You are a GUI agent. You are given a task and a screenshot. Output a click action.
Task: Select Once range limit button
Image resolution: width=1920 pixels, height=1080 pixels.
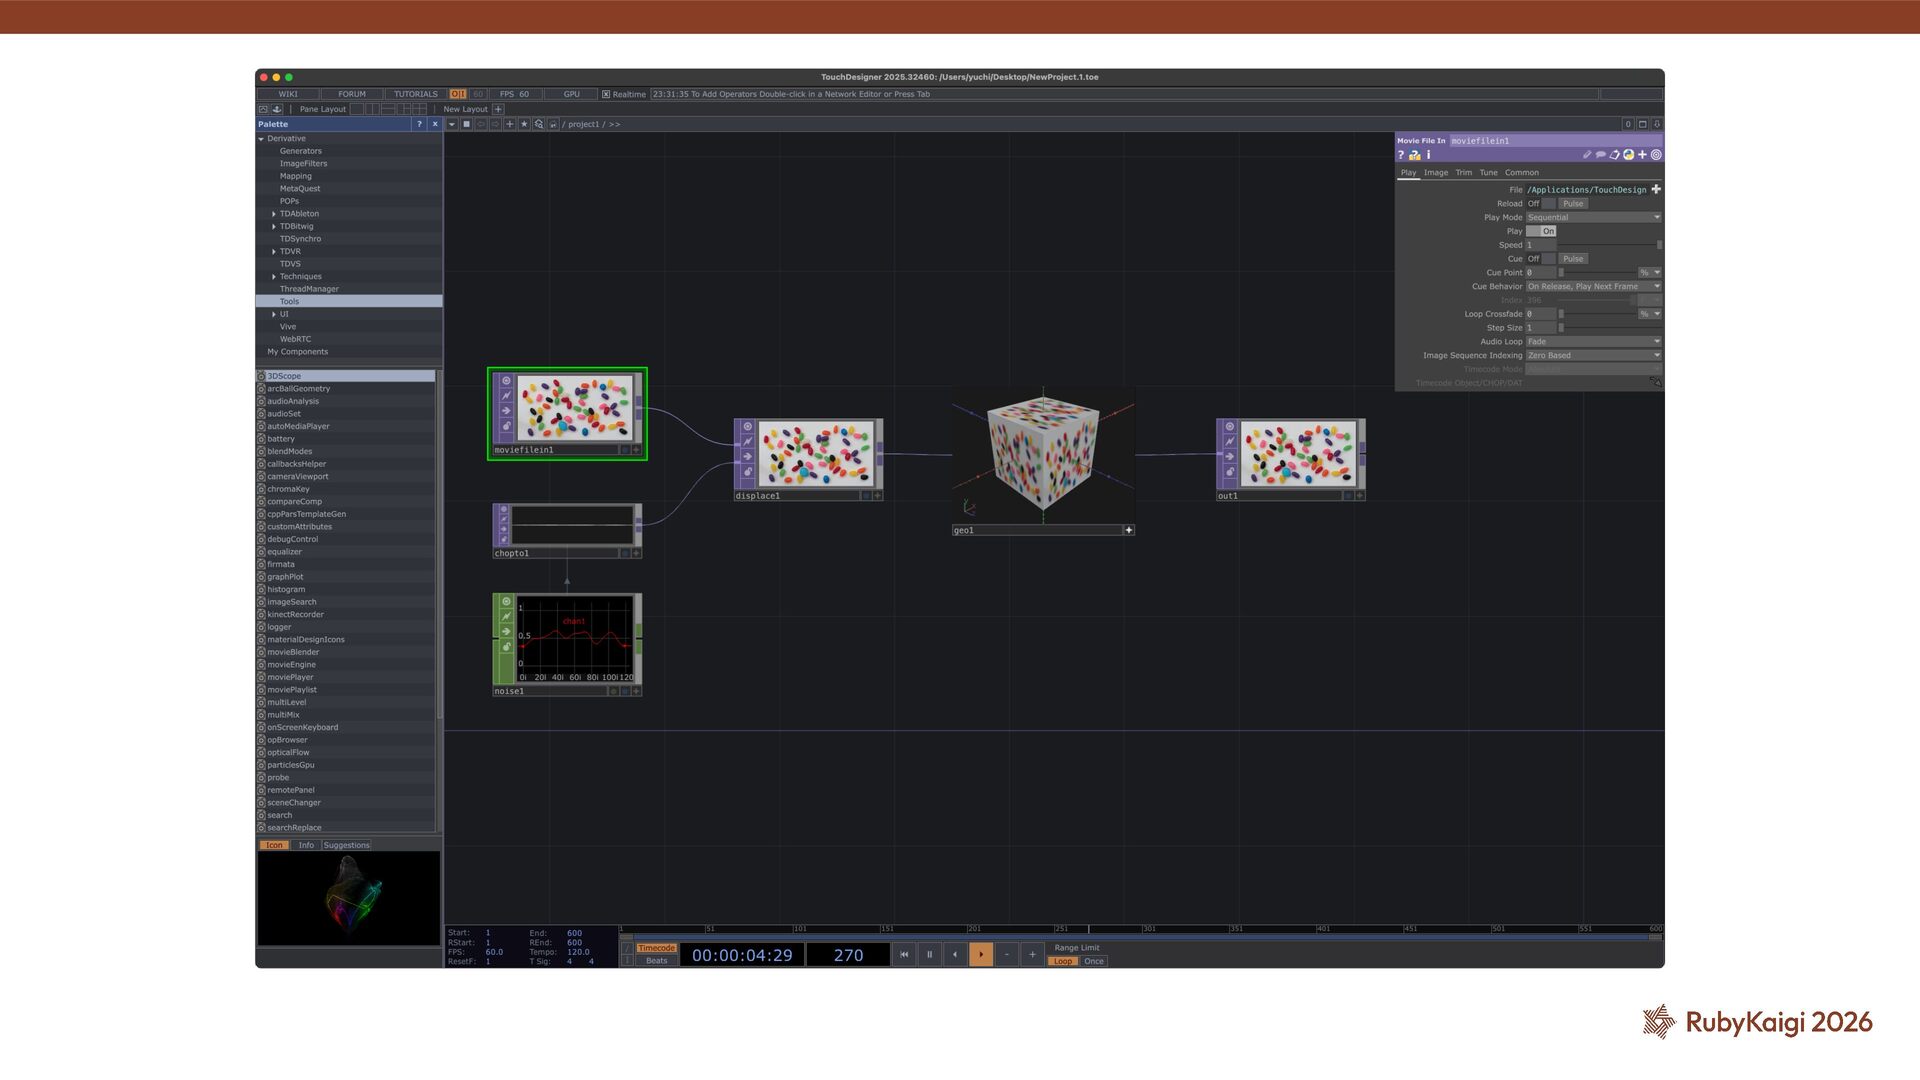[x=1094, y=961]
